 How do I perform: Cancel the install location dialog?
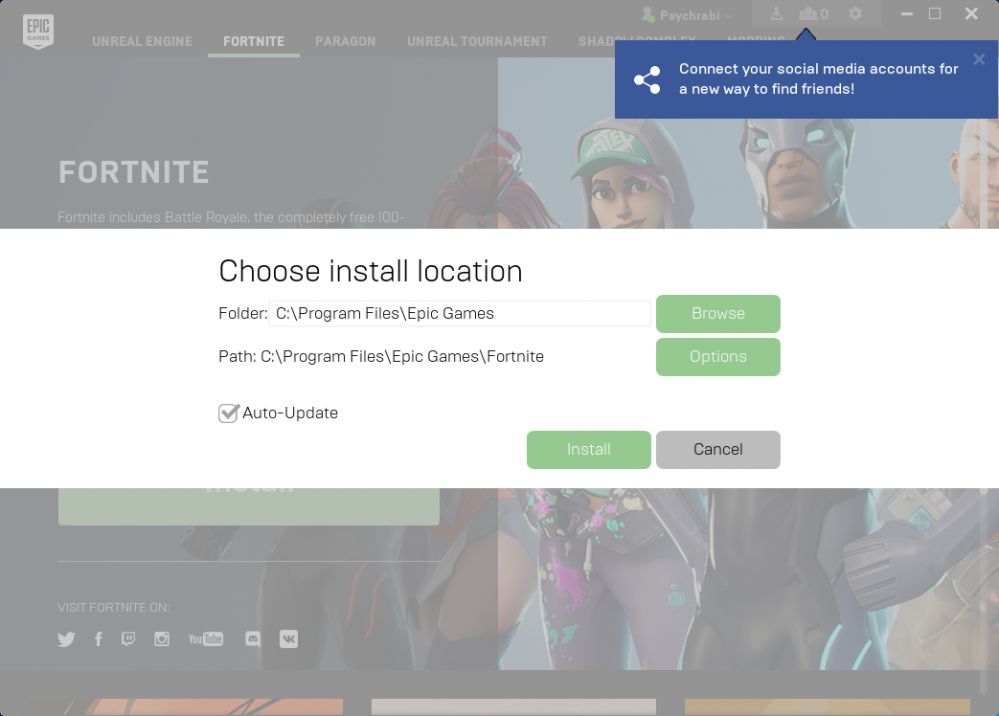point(718,450)
